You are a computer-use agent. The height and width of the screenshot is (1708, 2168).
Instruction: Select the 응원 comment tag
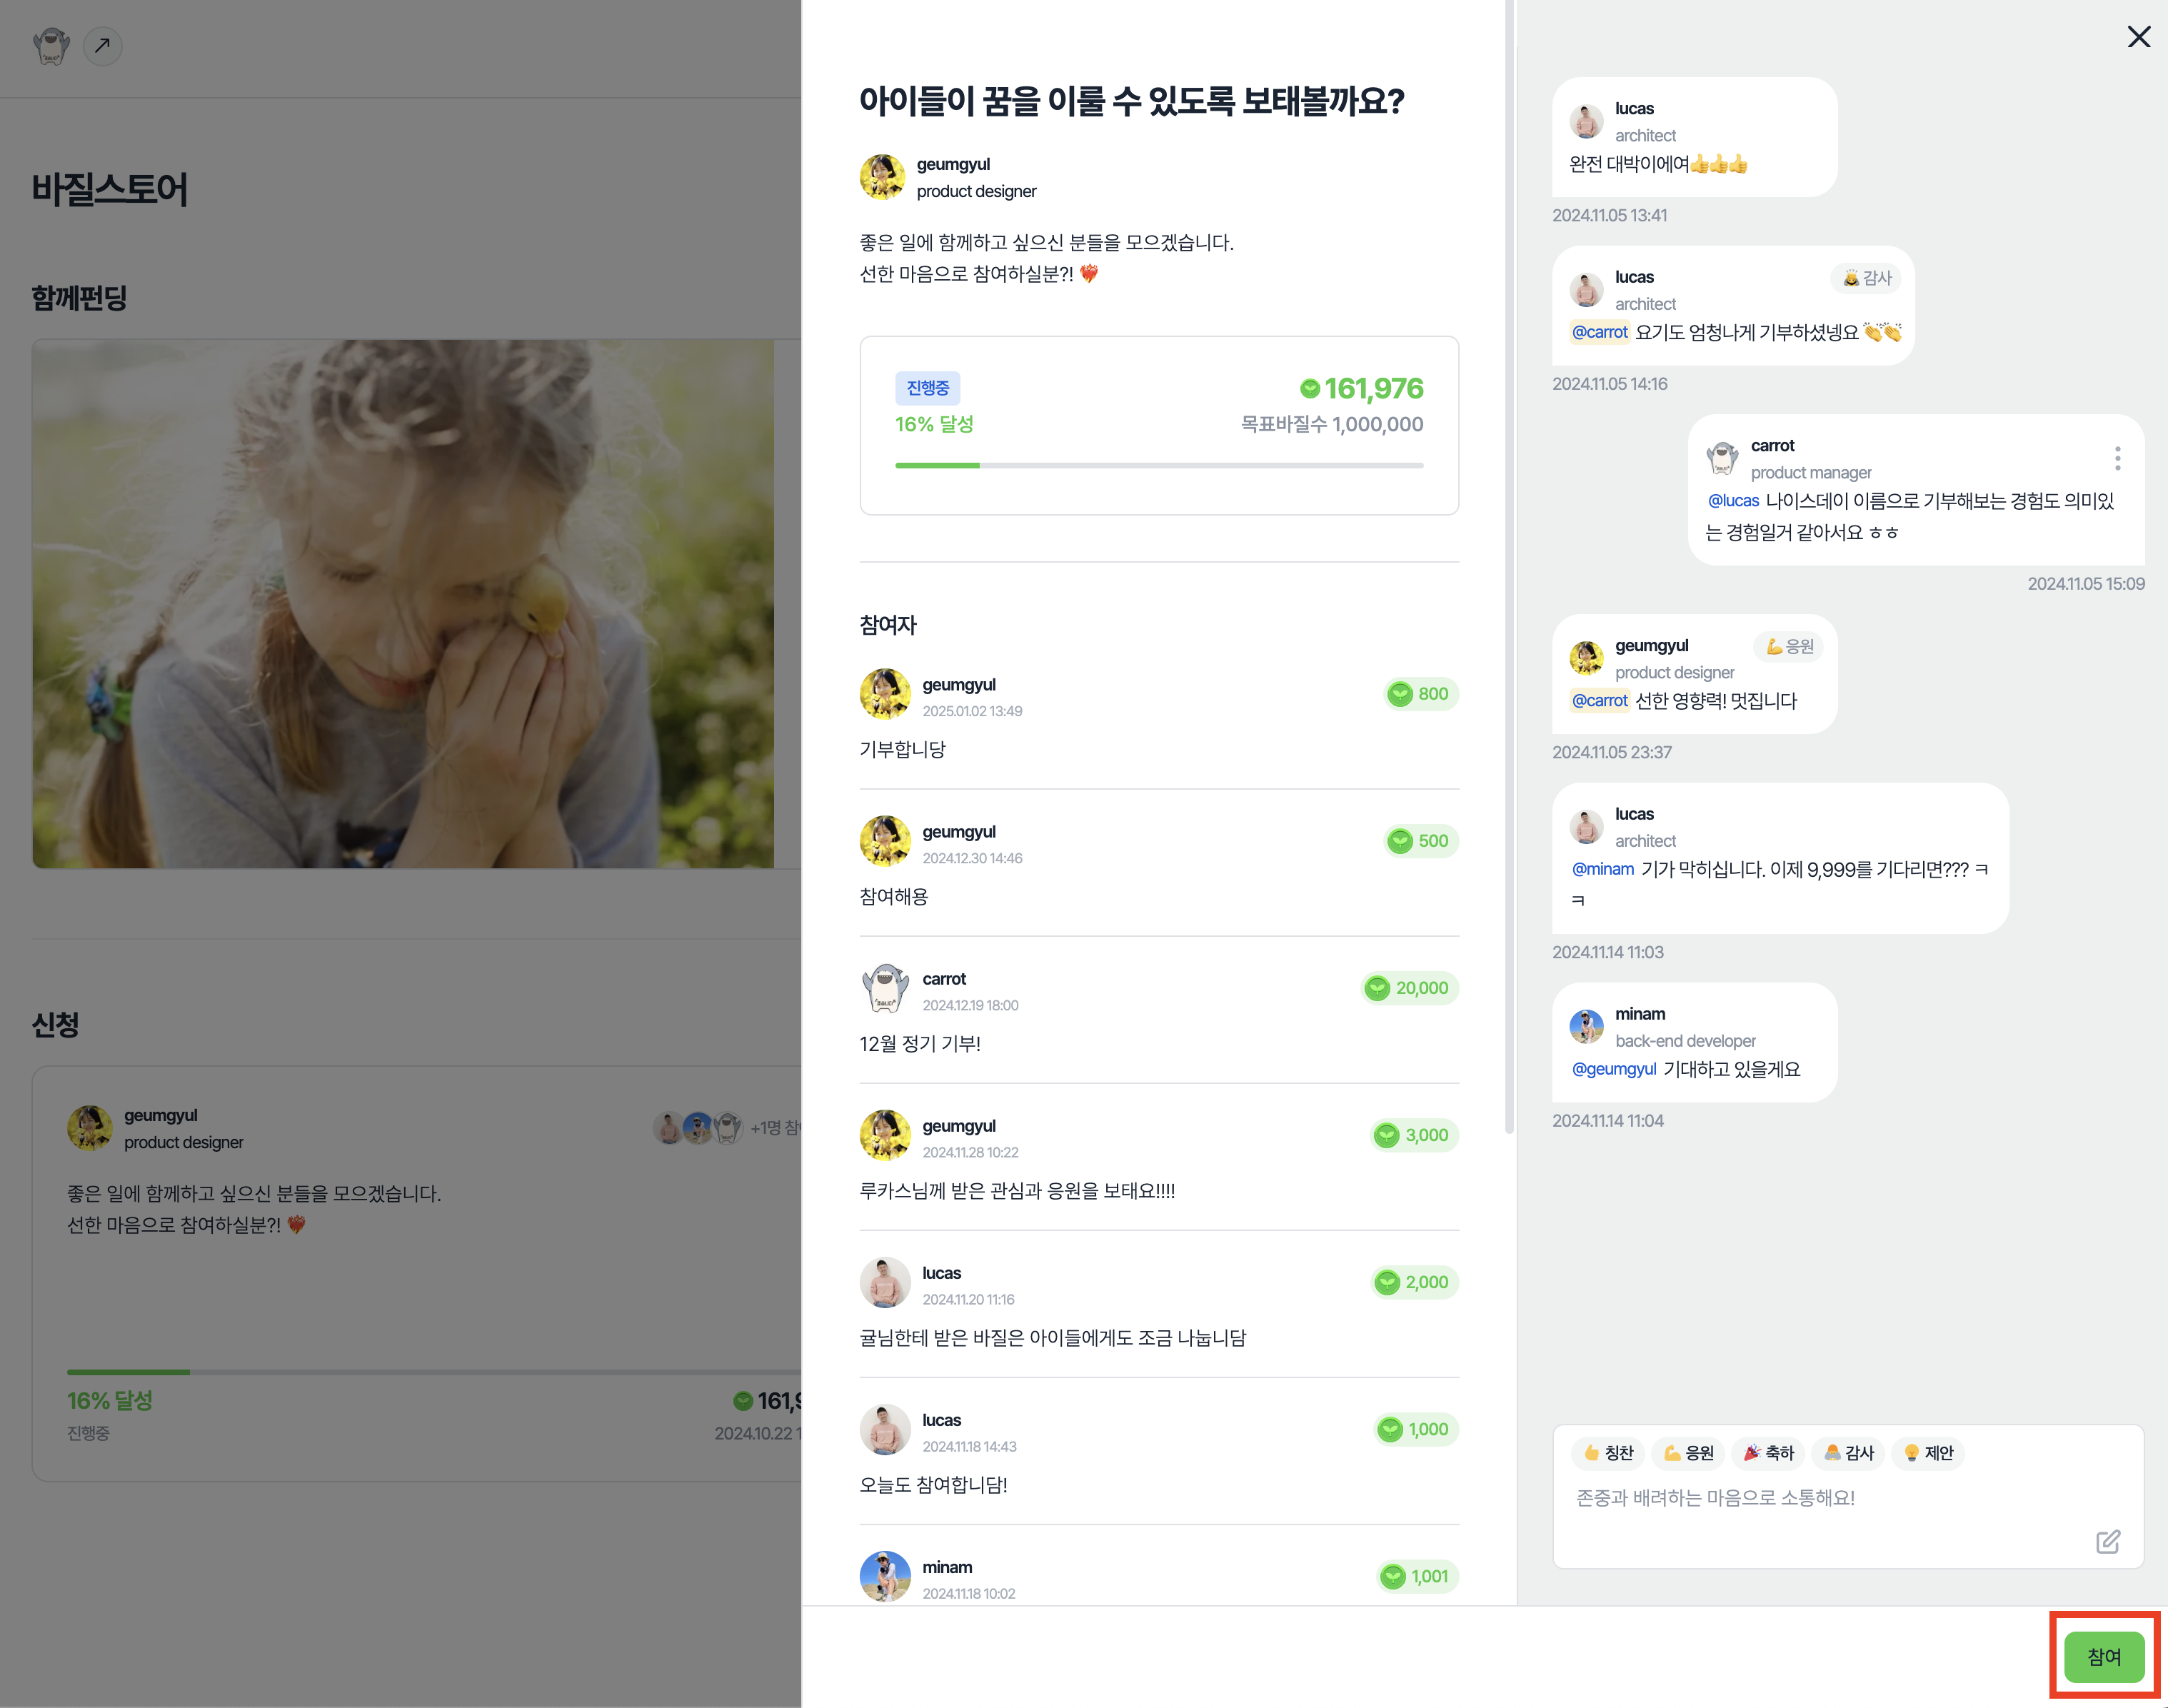[x=1688, y=1452]
